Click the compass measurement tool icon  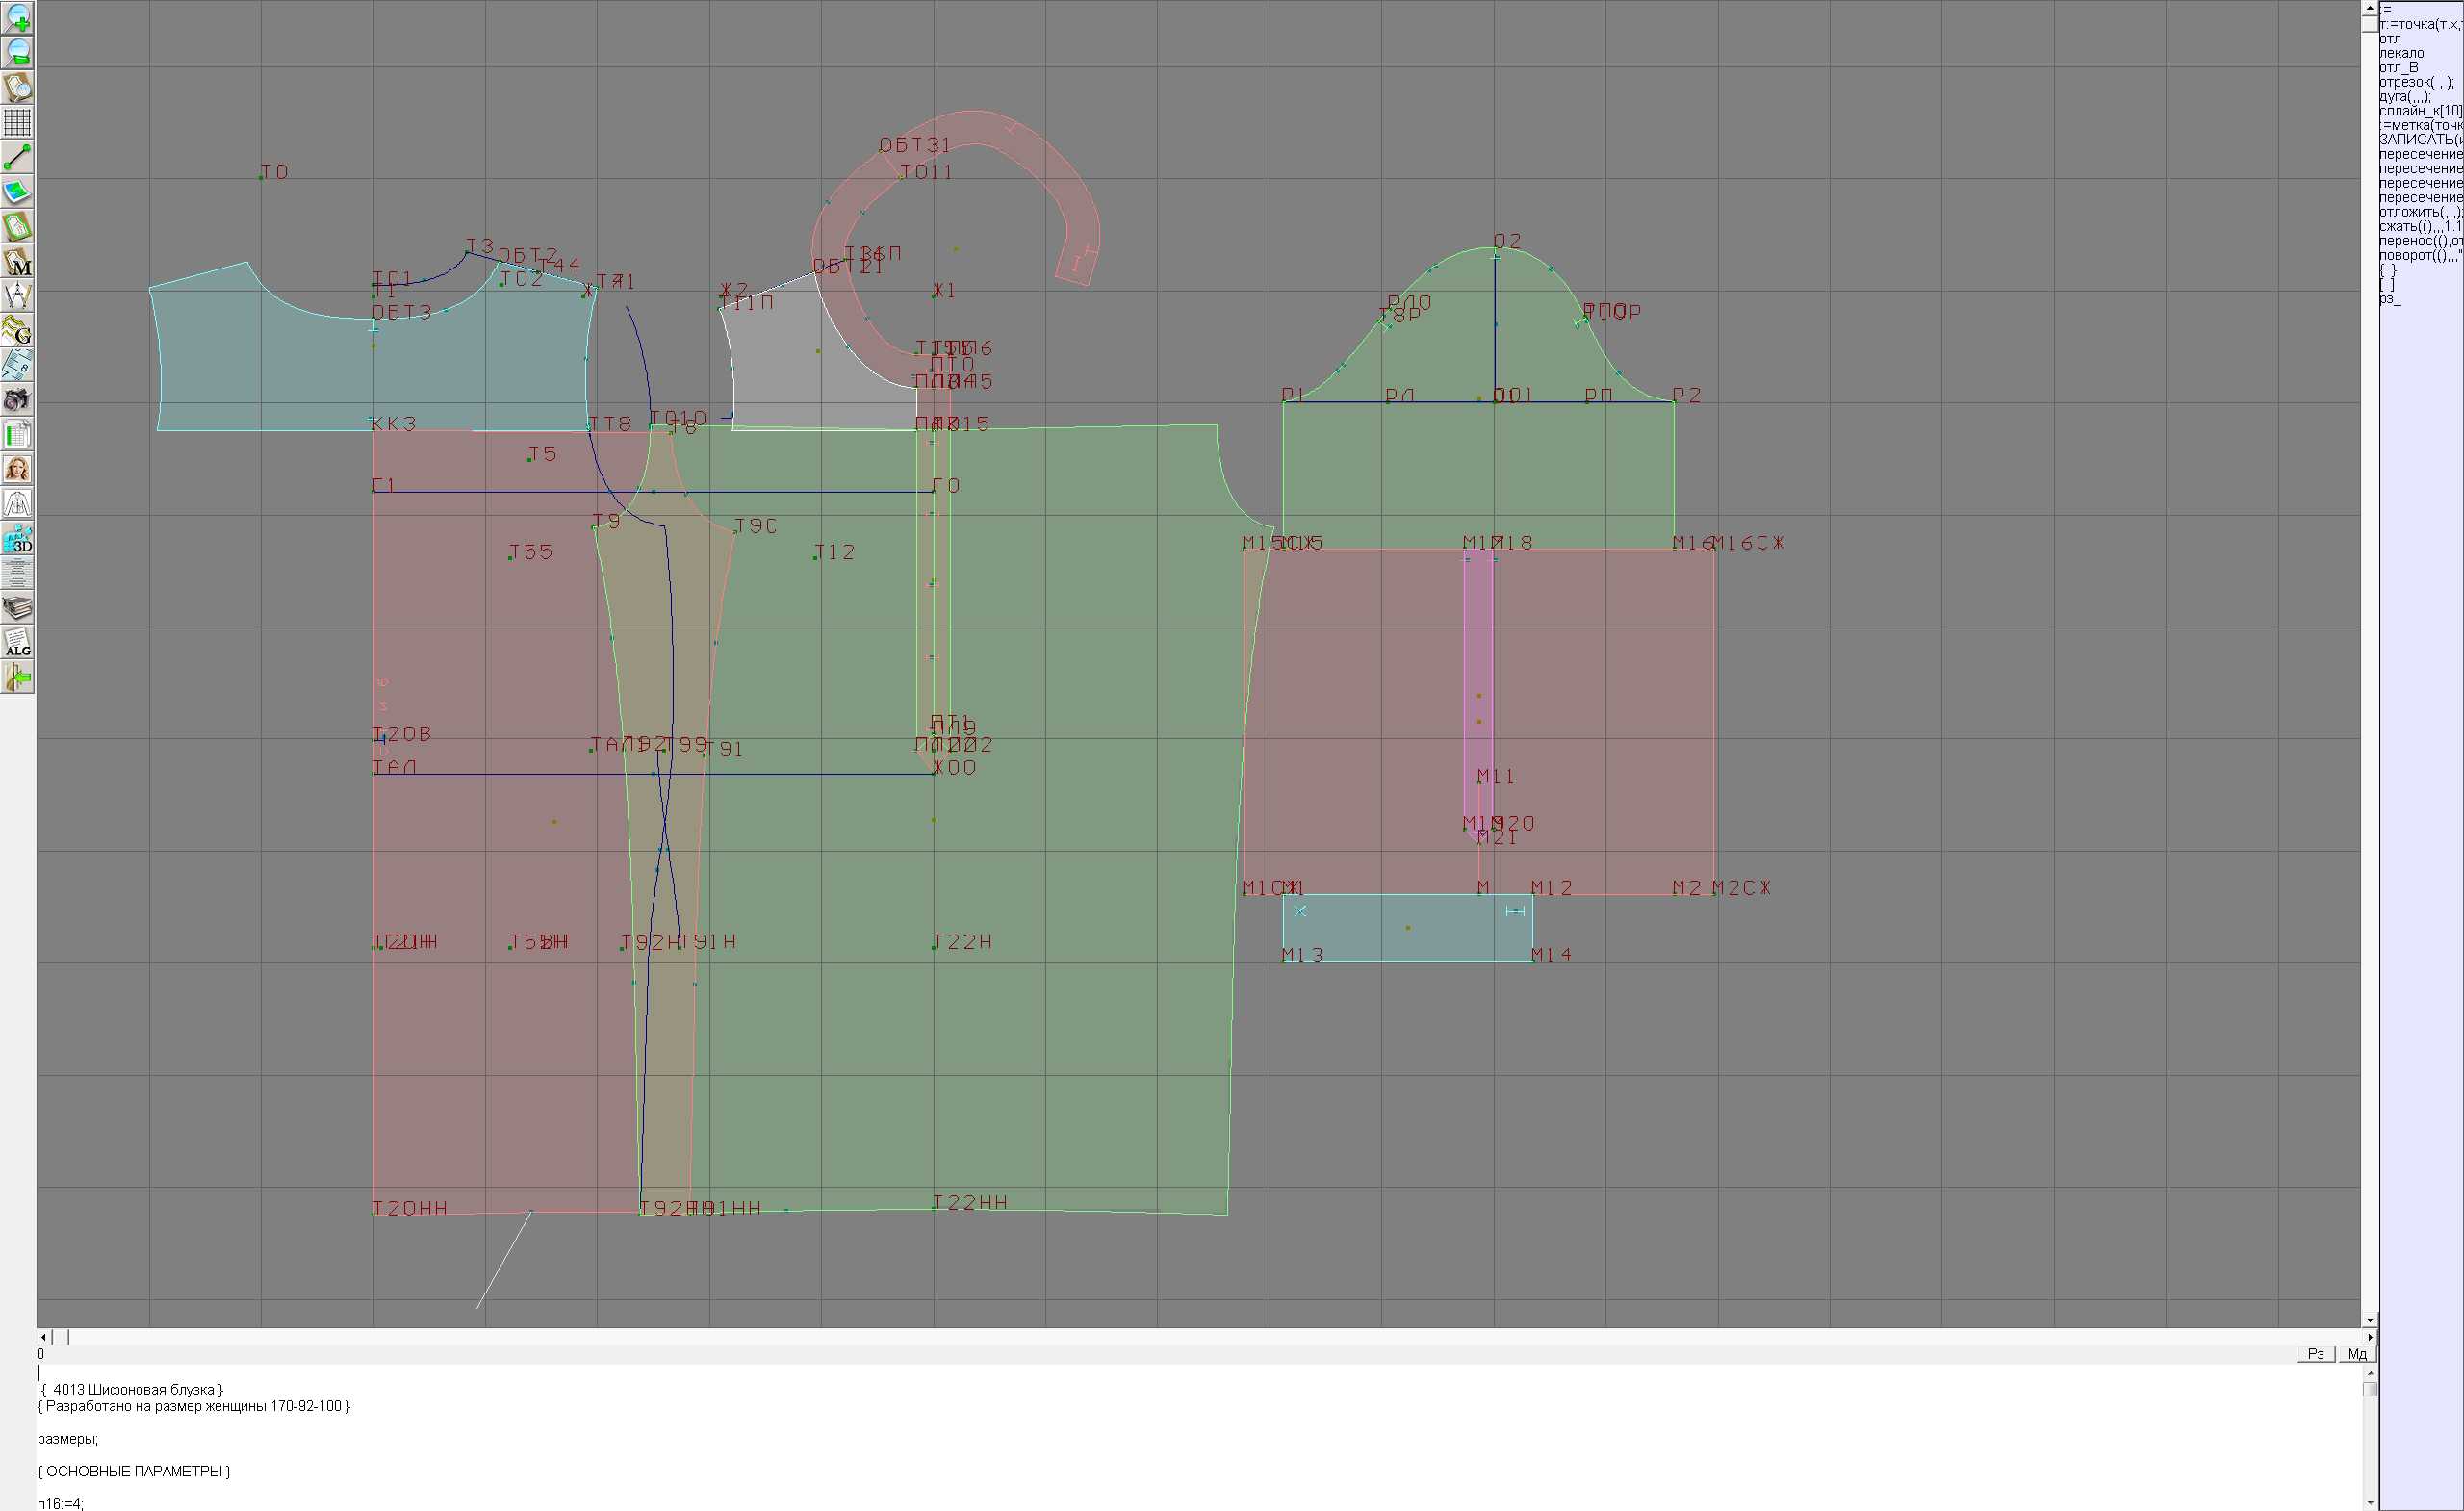pos(17,296)
